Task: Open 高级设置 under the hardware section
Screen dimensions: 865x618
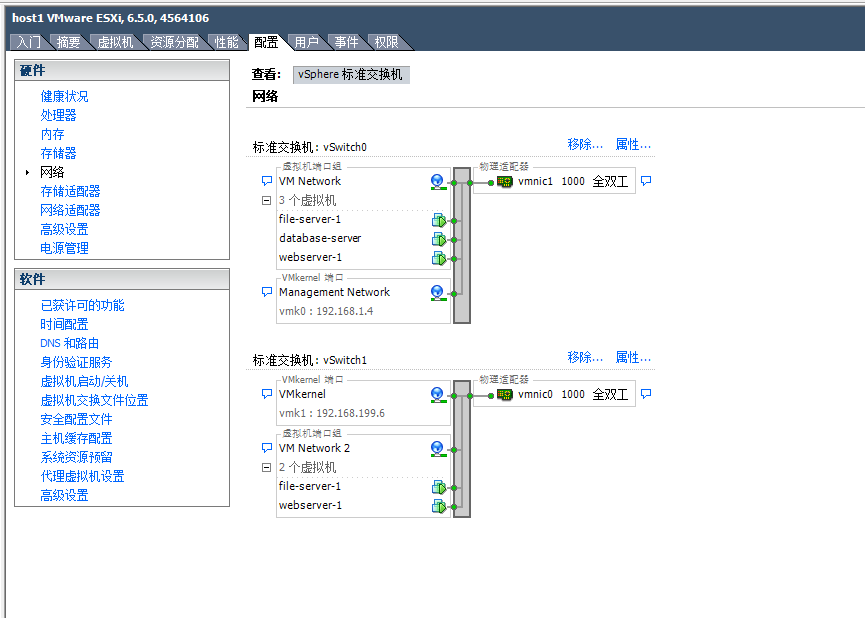Action: tap(64, 230)
